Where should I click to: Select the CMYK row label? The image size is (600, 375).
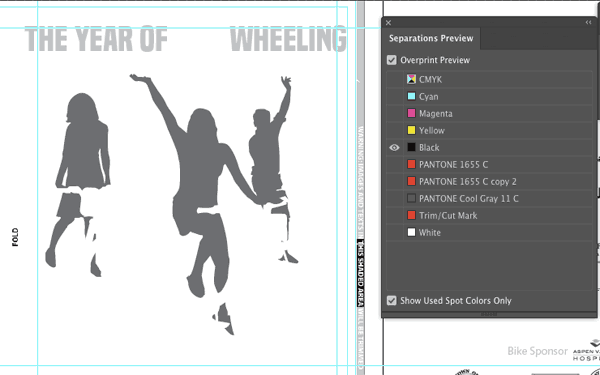pos(430,80)
